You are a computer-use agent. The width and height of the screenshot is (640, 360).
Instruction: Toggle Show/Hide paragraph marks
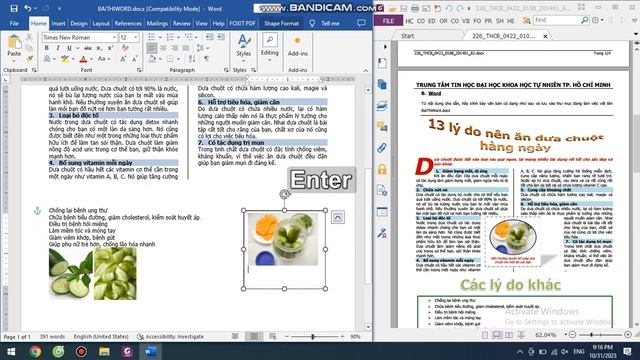207,59
